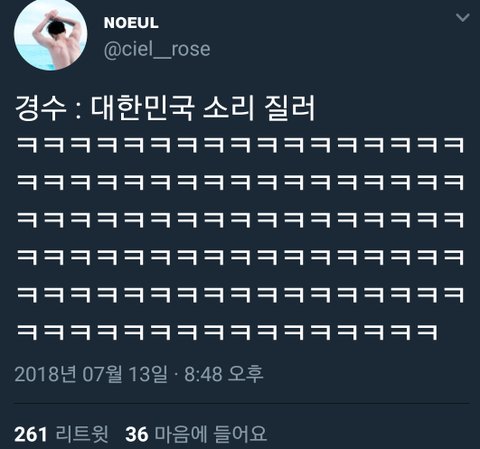The width and height of the screenshot is (480, 449).
Task: Click the third row of ㅋ characters
Action: (240, 220)
